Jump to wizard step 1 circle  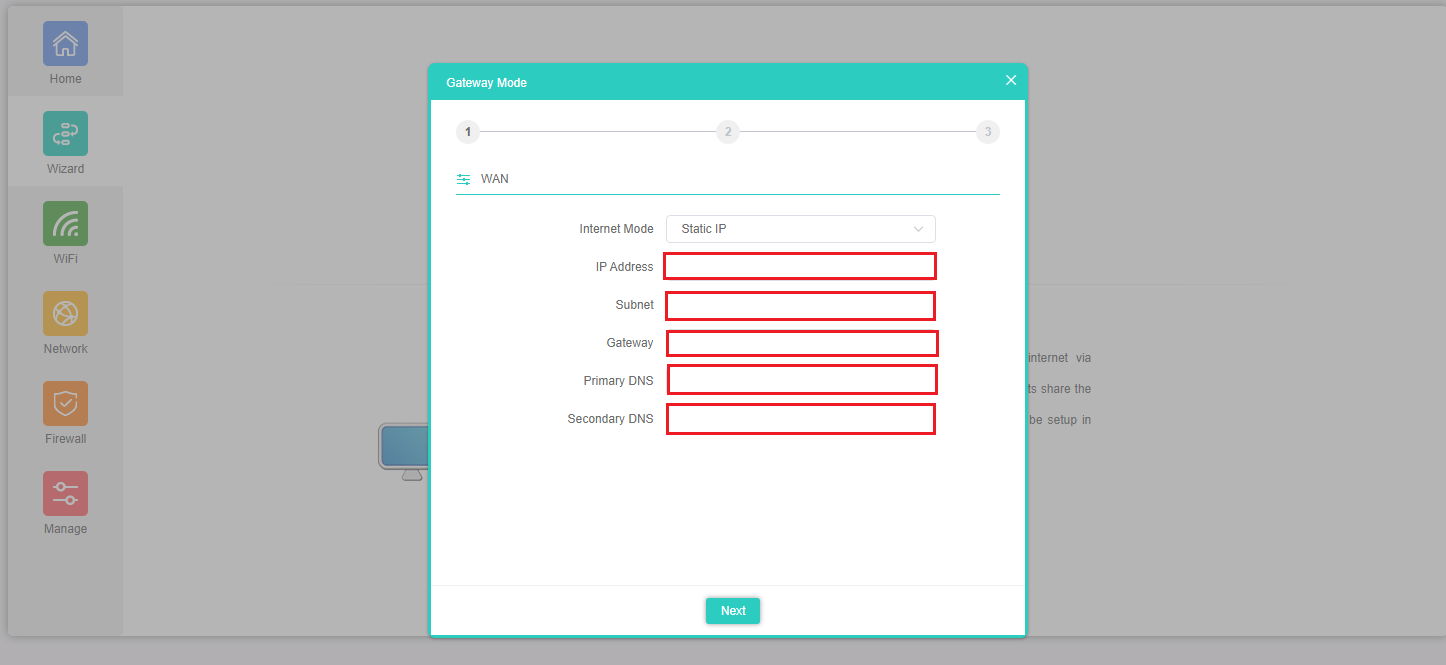[467, 132]
